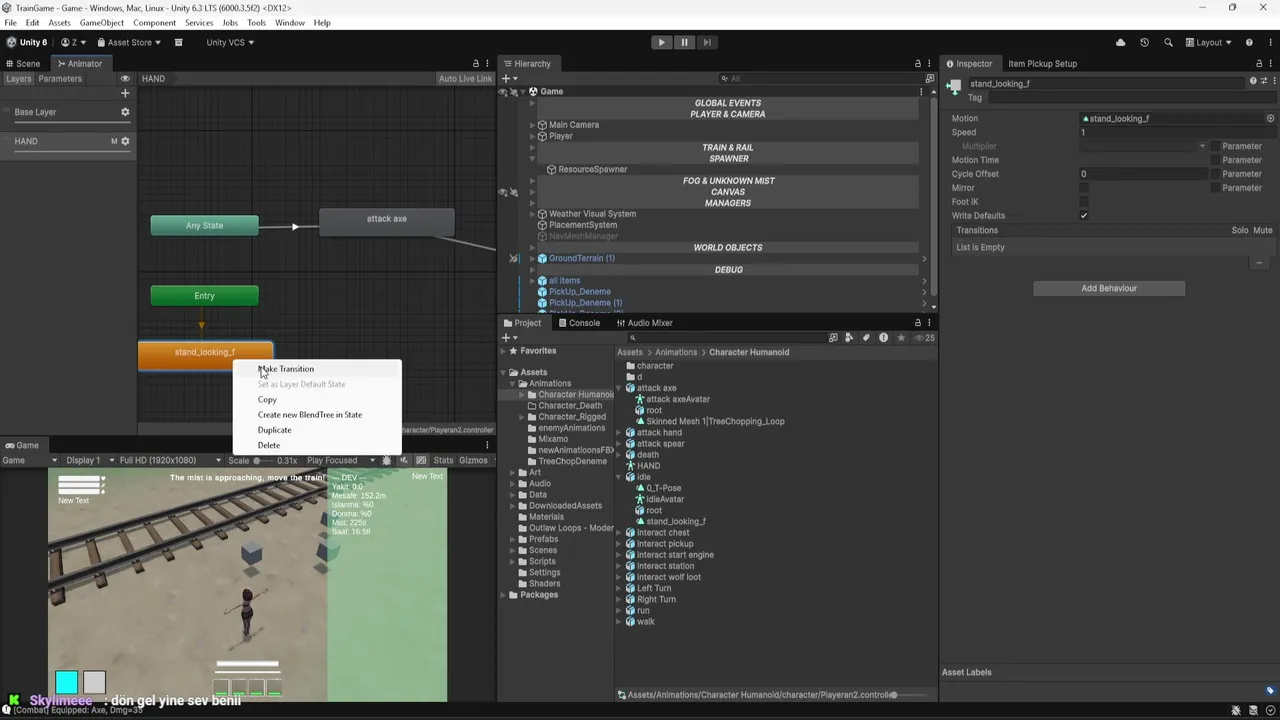Switch to Item Pickup Setup tab
This screenshot has width=1280, height=720.
point(1042,63)
